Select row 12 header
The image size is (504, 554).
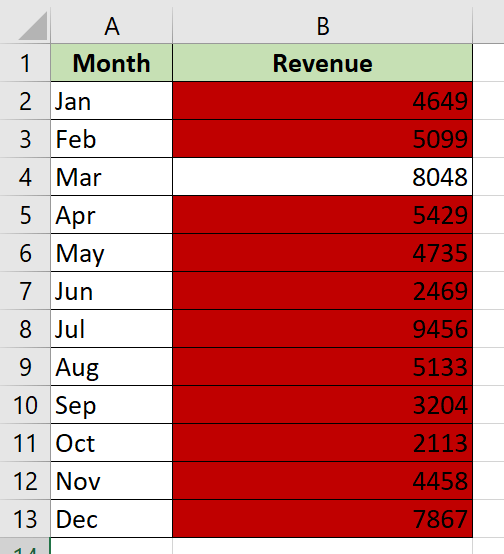[x=25, y=481]
